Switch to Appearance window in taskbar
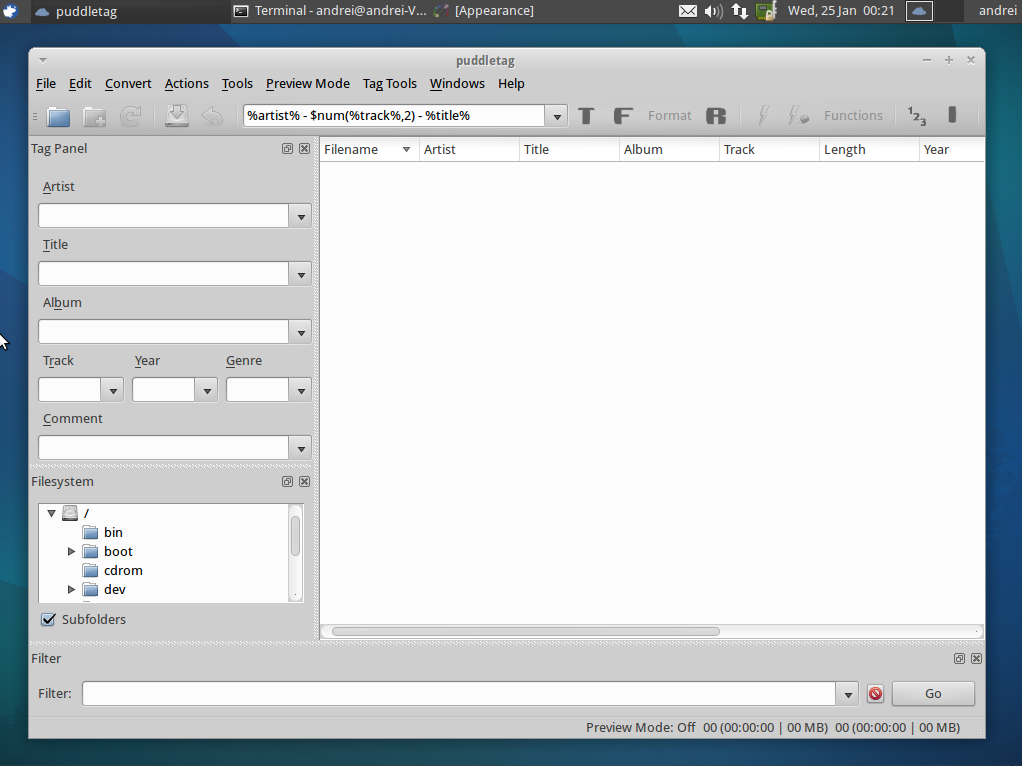This screenshot has width=1022, height=766. click(486, 11)
